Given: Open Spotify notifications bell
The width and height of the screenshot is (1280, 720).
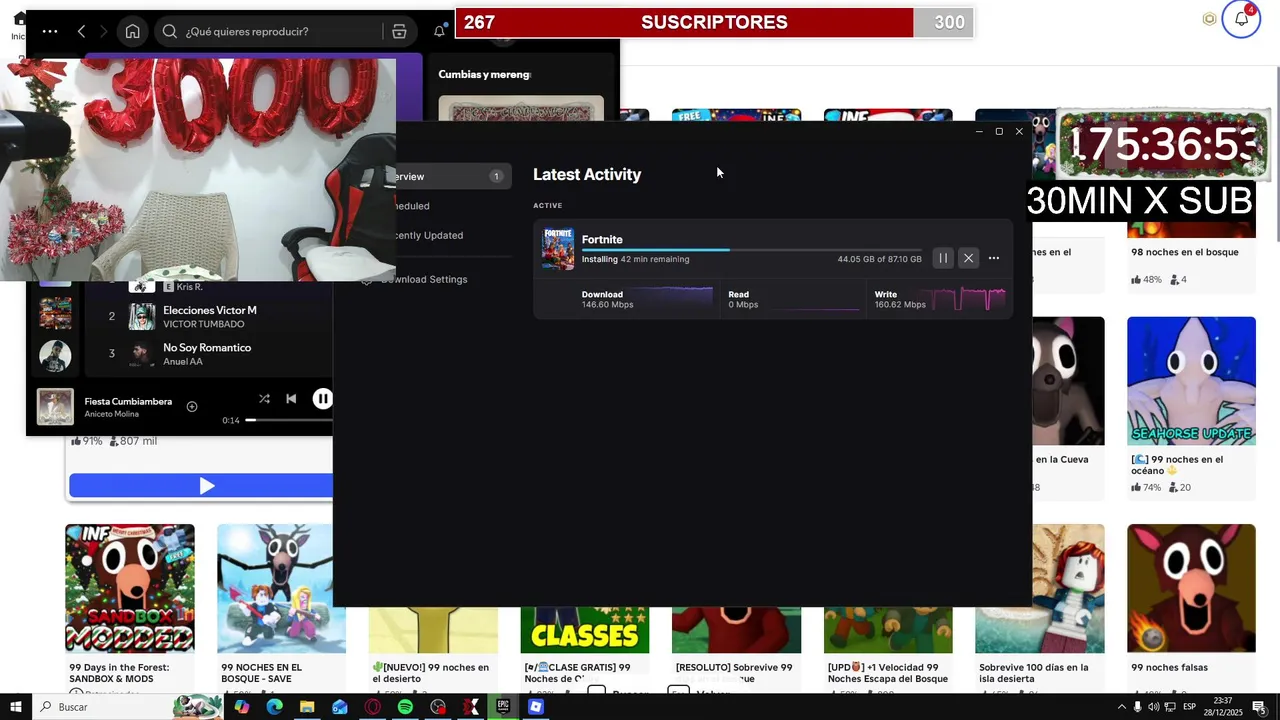Looking at the screenshot, I should tap(439, 31).
